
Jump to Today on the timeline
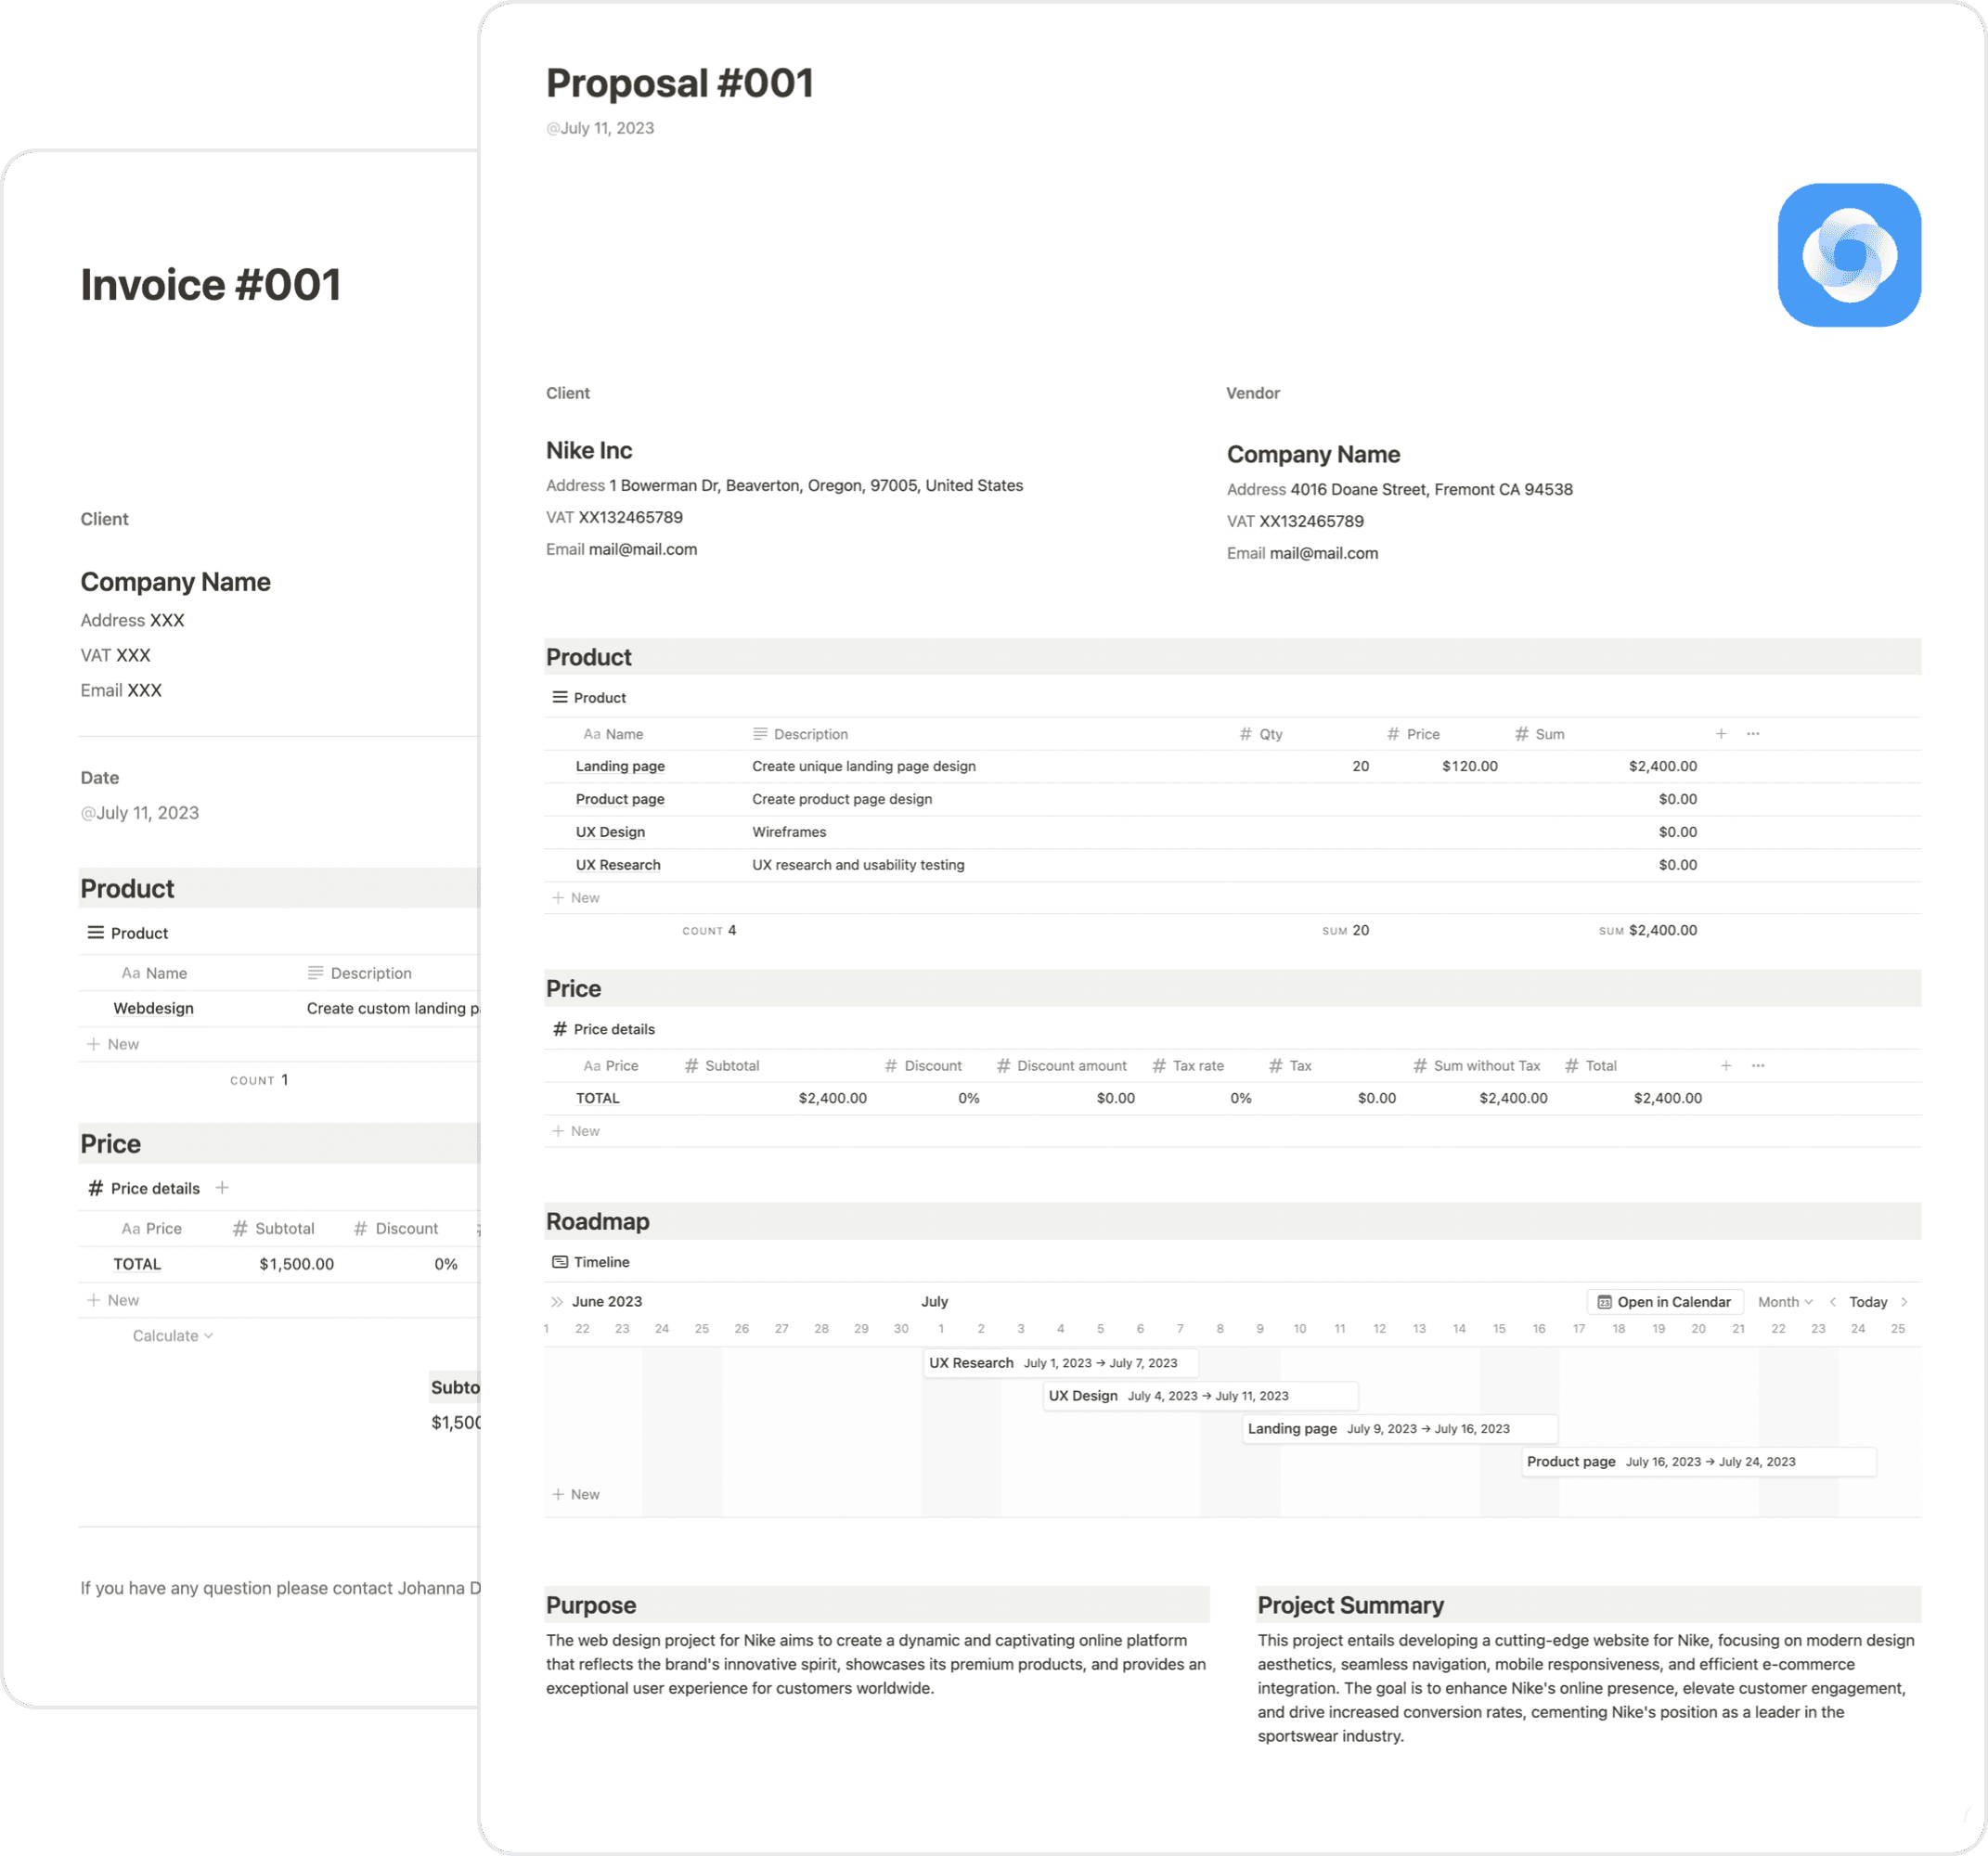click(1867, 1302)
